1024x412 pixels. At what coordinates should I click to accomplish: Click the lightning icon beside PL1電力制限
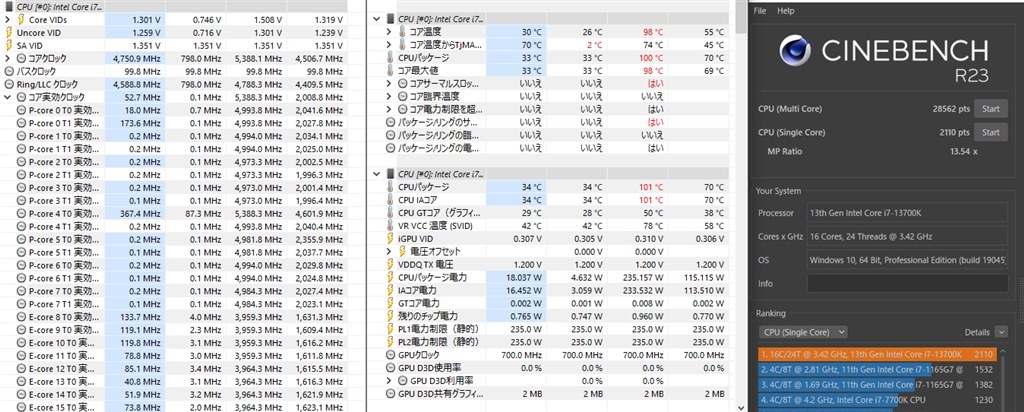click(x=391, y=329)
